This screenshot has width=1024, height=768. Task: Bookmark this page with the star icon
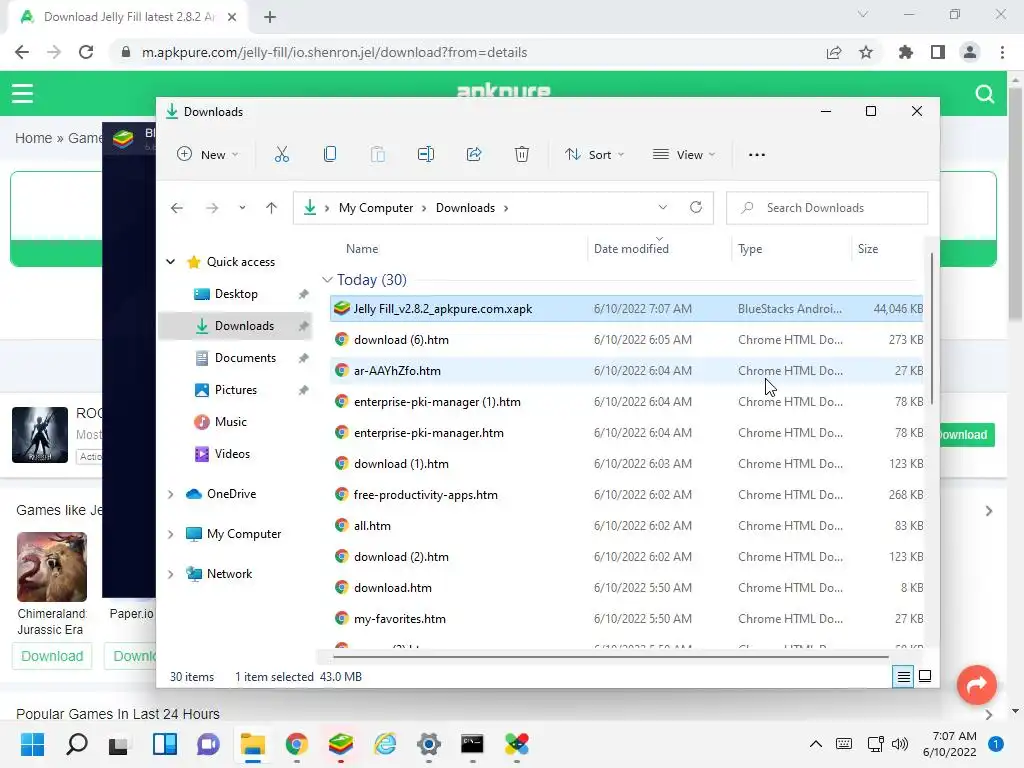click(x=866, y=52)
